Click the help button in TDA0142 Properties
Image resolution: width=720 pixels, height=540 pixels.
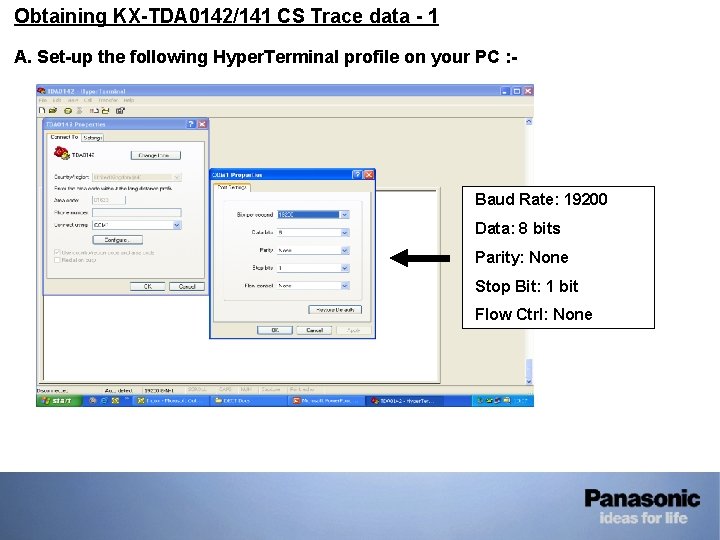coord(191,124)
